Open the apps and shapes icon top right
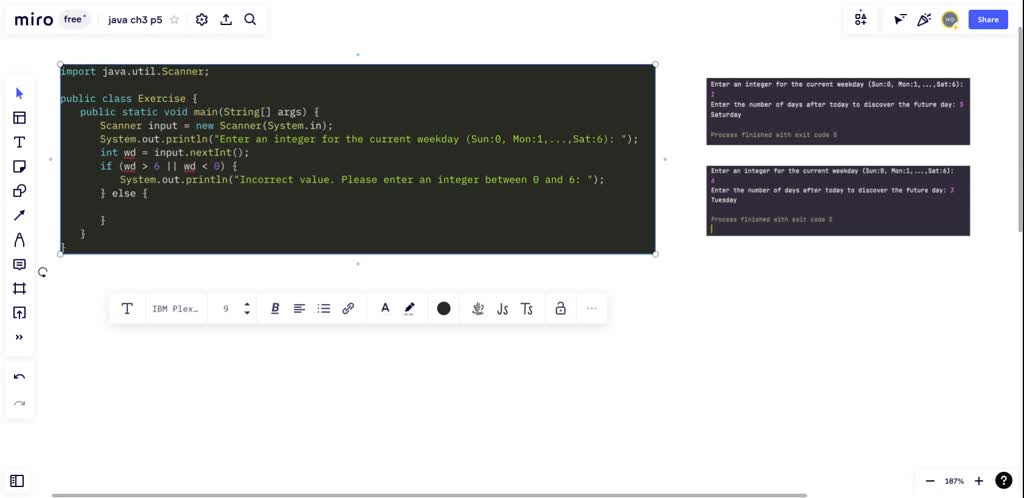 click(861, 19)
